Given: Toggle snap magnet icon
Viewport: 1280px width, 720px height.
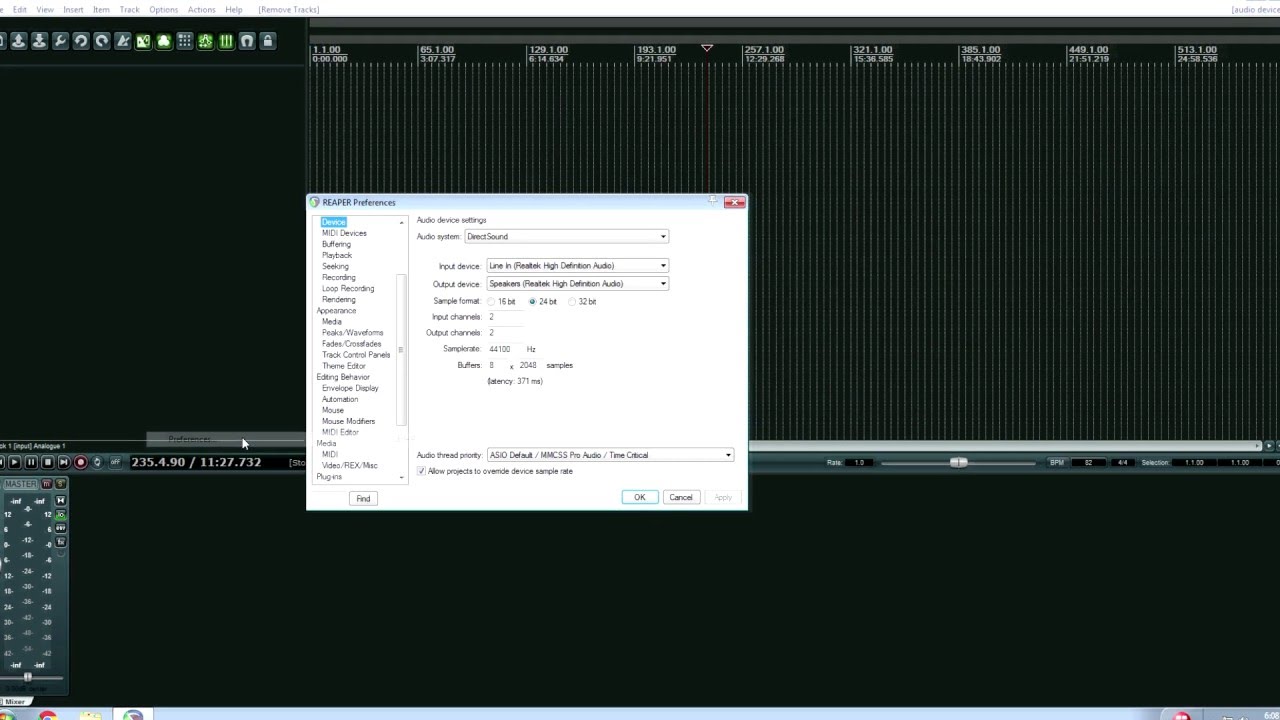Looking at the screenshot, I should (247, 41).
